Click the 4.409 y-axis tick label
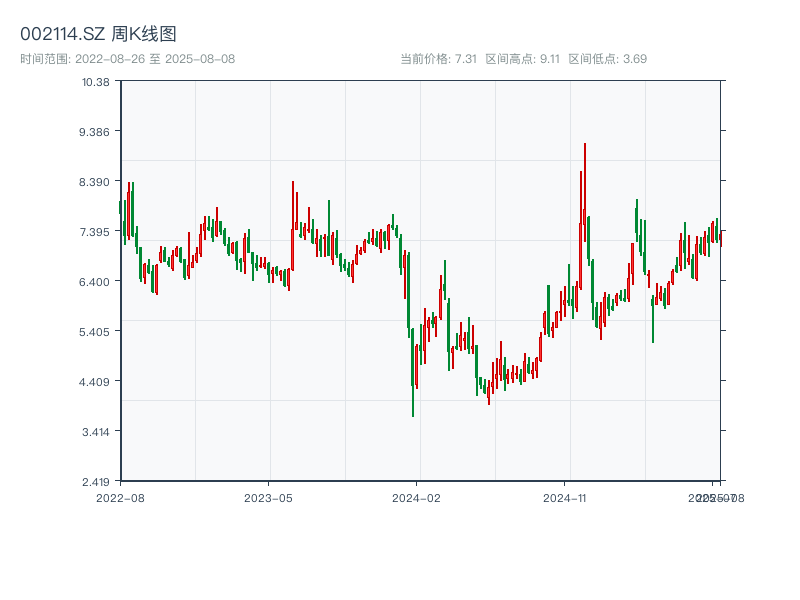 click(x=97, y=381)
